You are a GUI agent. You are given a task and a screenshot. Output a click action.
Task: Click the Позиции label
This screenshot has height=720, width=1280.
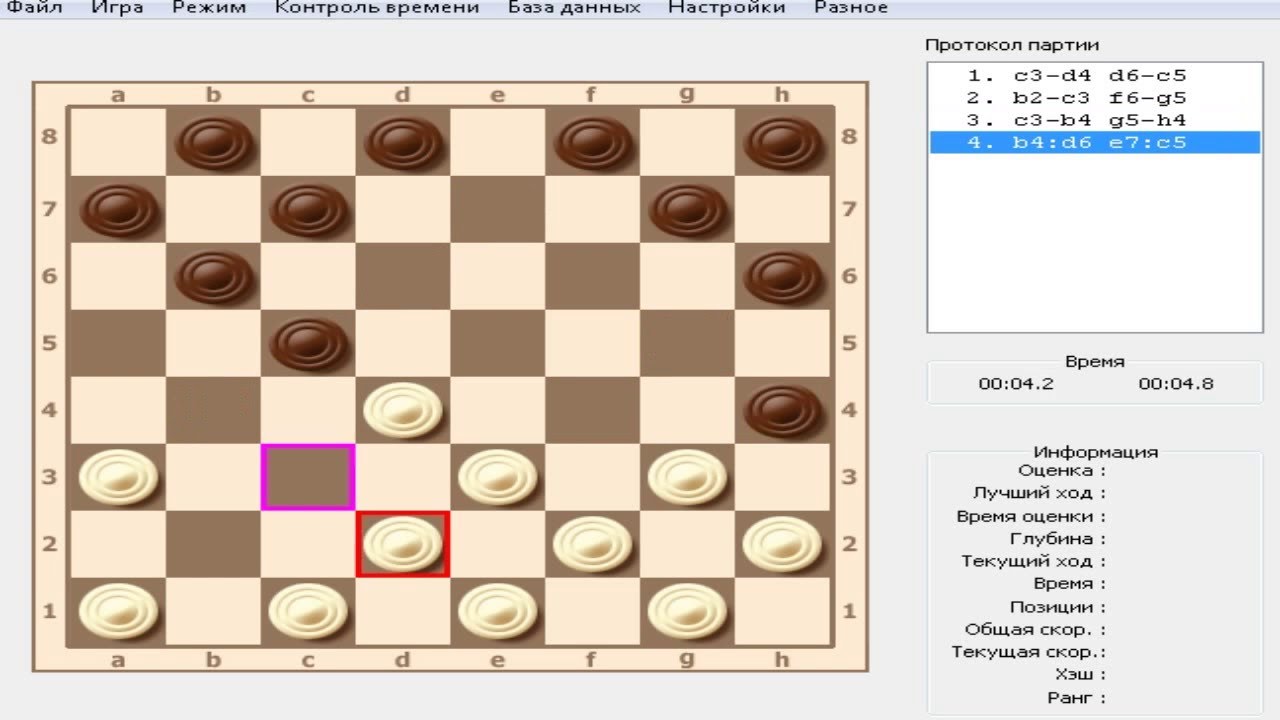coord(1058,607)
